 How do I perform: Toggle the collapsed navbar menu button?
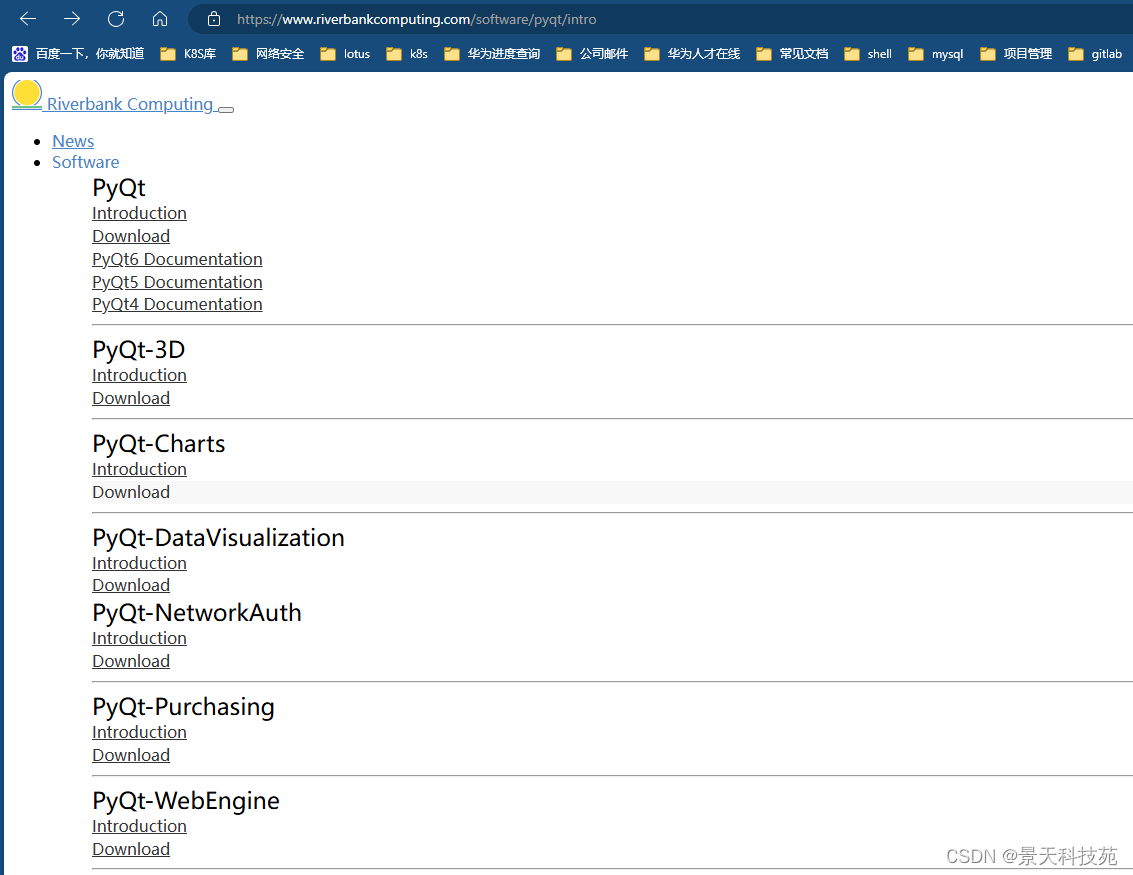[x=226, y=110]
